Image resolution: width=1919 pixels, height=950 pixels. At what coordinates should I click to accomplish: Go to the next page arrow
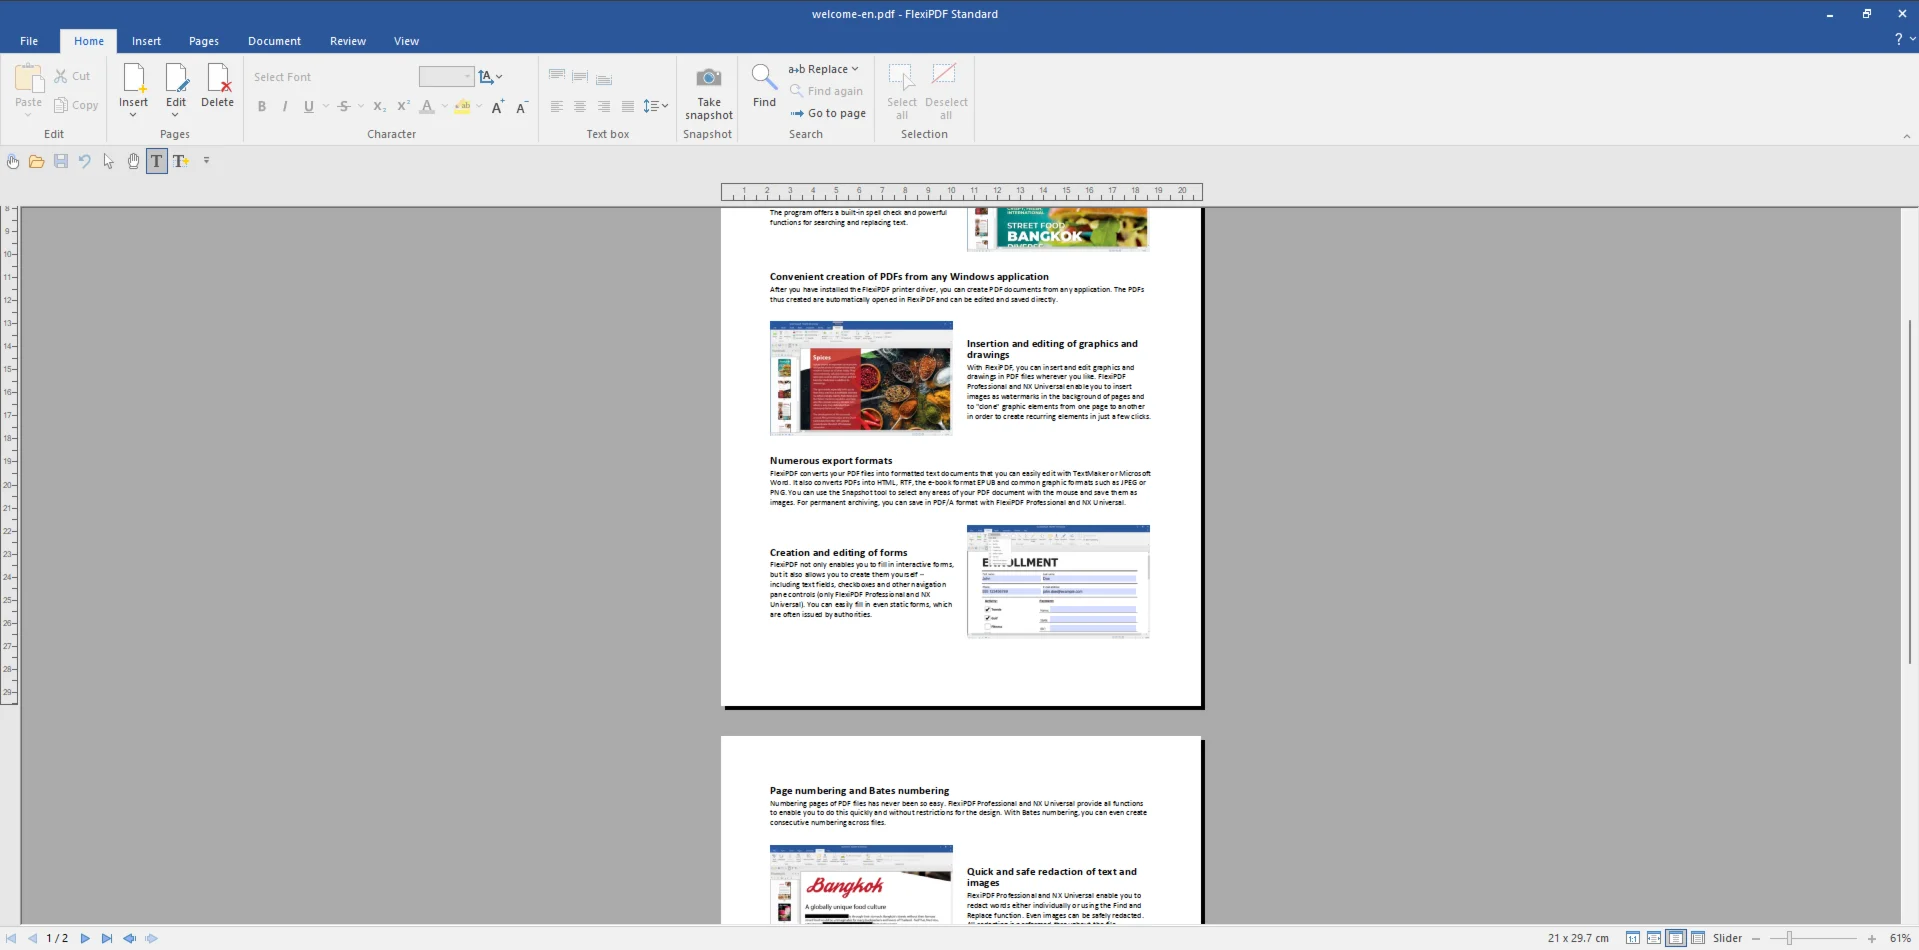click(x=85, y=938)
